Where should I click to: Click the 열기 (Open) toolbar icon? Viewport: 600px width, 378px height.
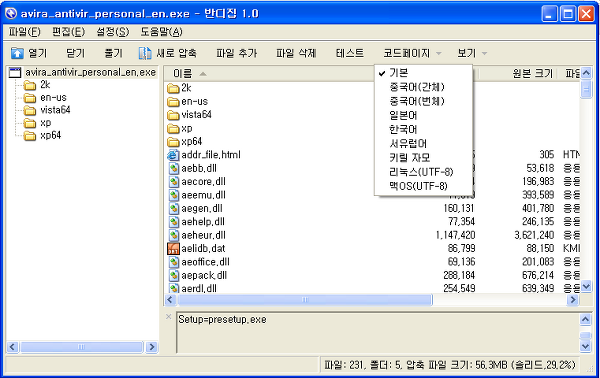click(17, 53)
